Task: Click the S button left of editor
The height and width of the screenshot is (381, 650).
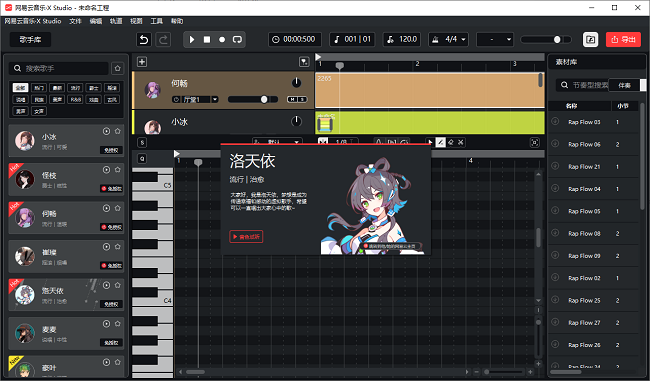Action: [142, 143]
